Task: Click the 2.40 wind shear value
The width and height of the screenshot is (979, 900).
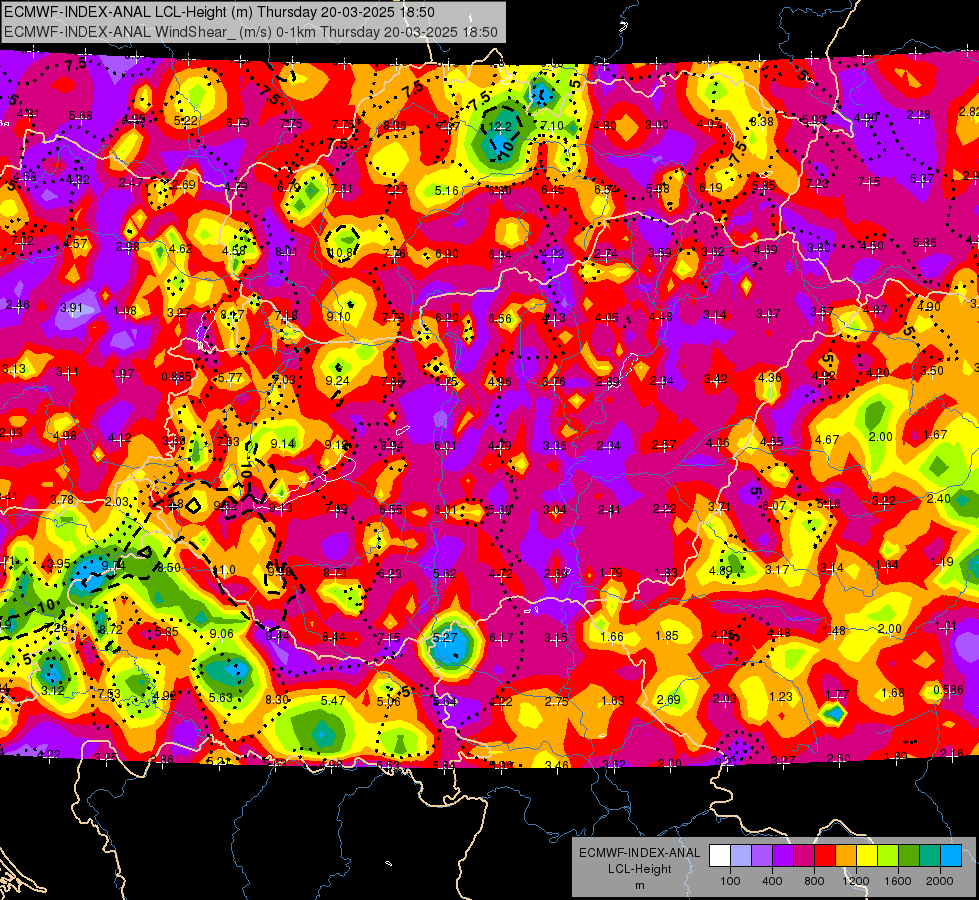Action: [938, 498]
